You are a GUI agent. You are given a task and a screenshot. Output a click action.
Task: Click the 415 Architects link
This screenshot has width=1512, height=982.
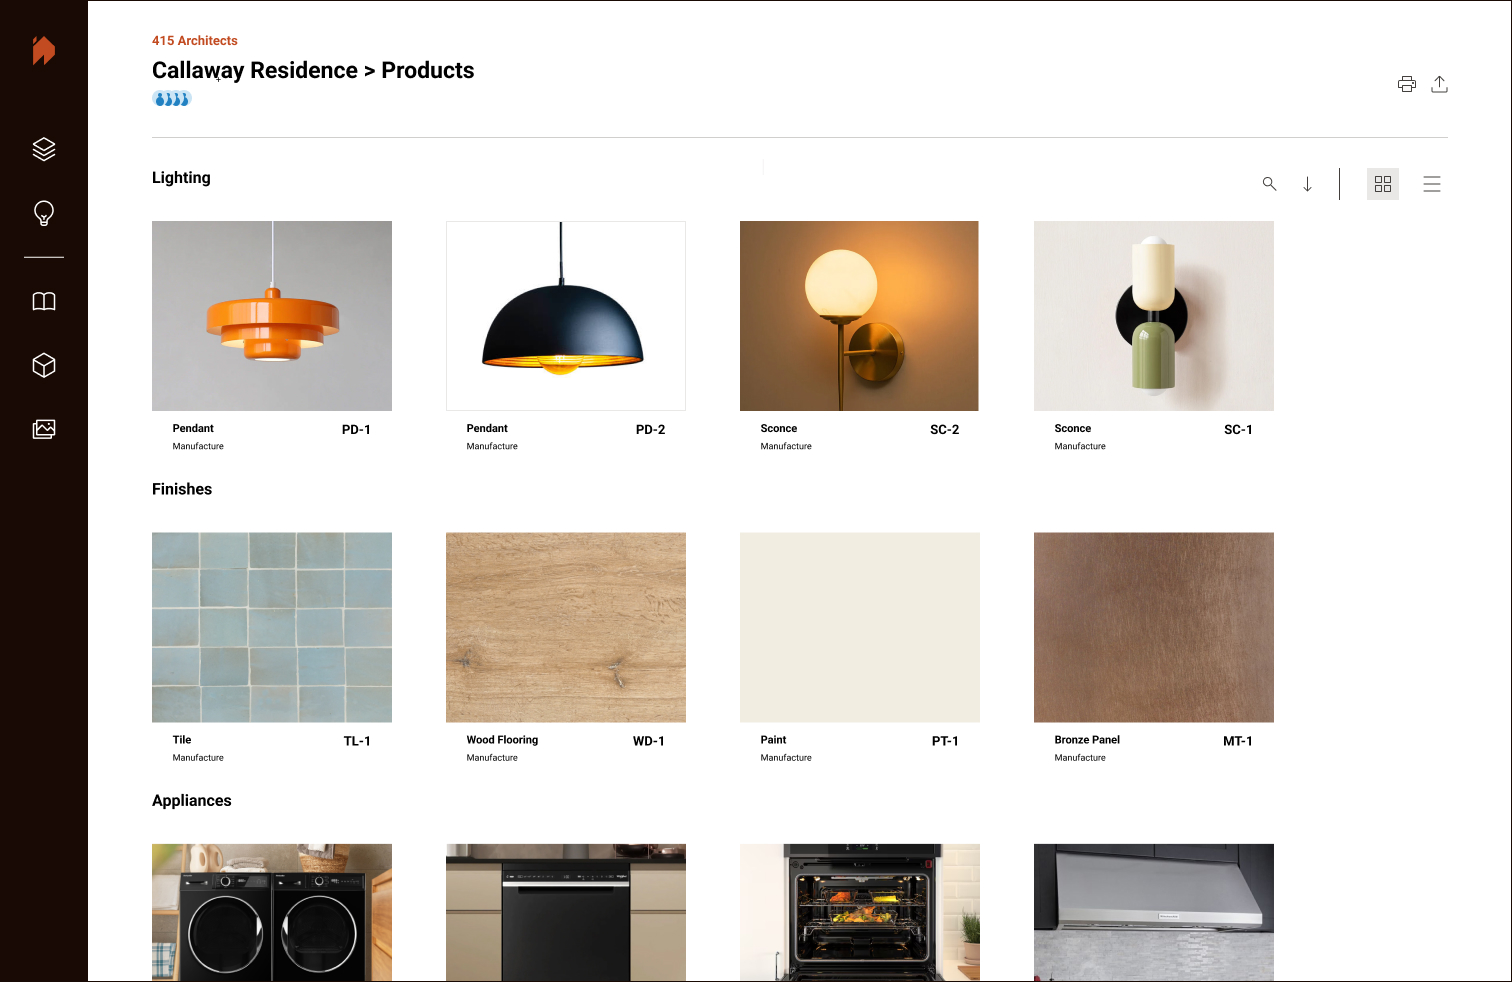(195, 41)
